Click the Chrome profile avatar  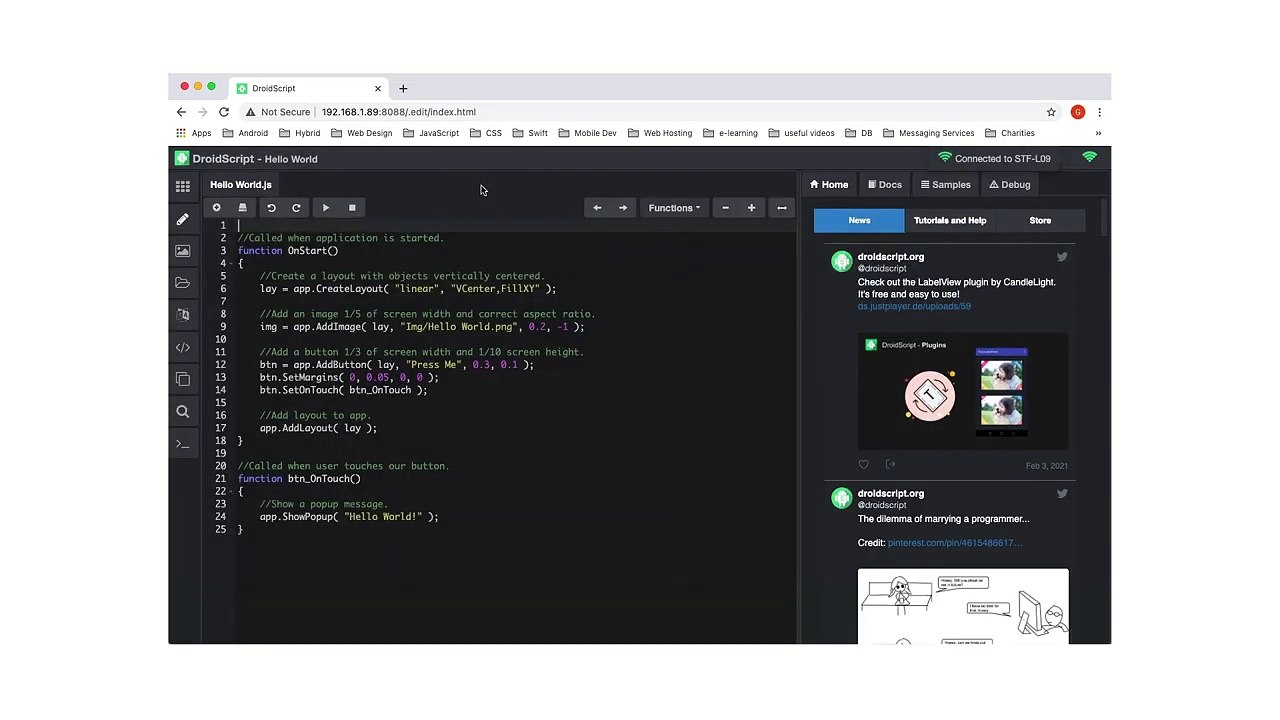point(1077,112)
